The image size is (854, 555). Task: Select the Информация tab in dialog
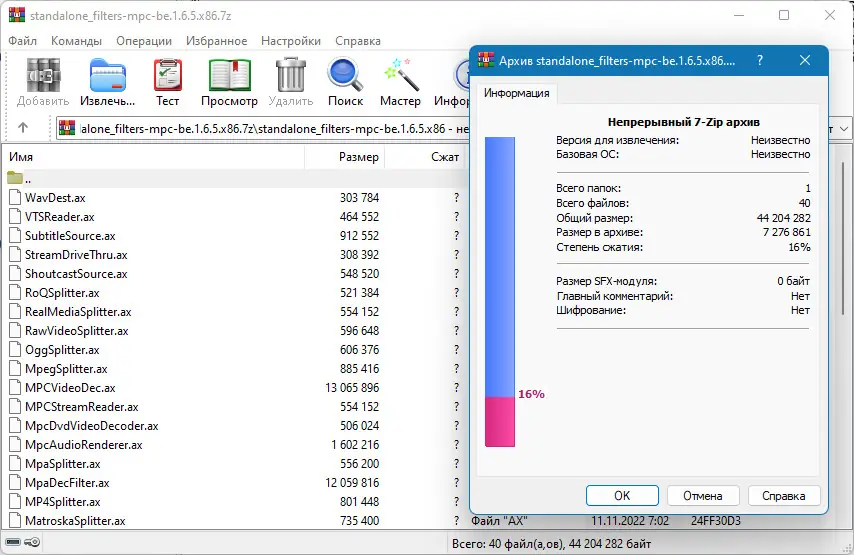point(516,93)
